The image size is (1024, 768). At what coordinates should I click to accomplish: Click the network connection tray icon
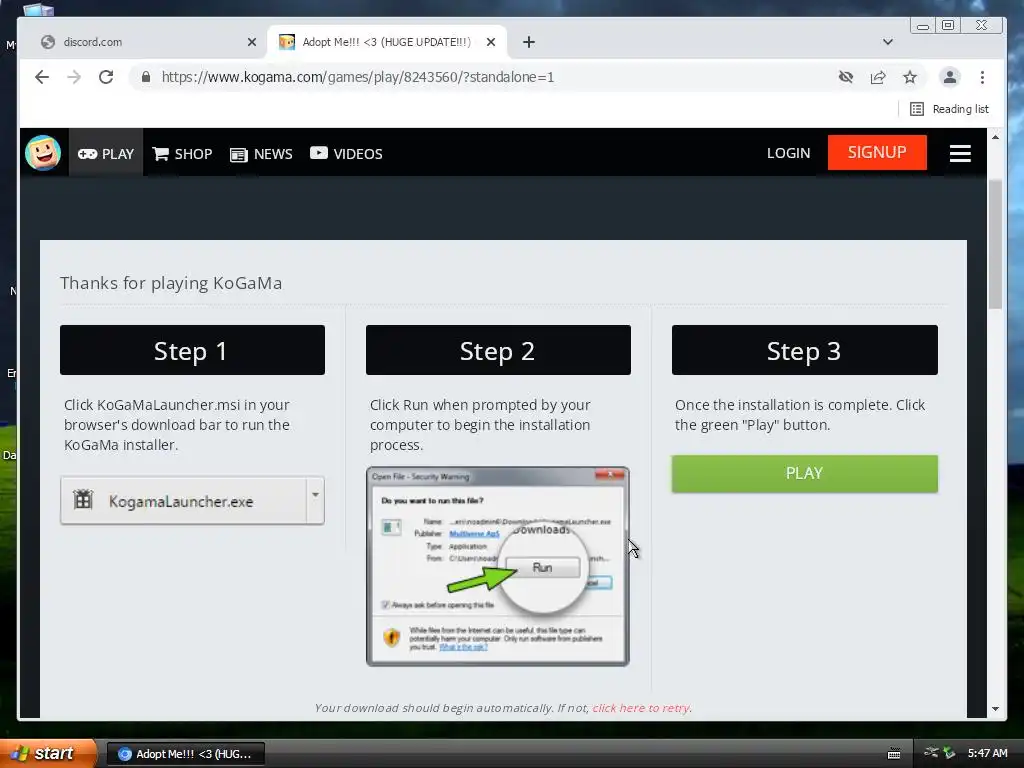click(x=931, y=752)
